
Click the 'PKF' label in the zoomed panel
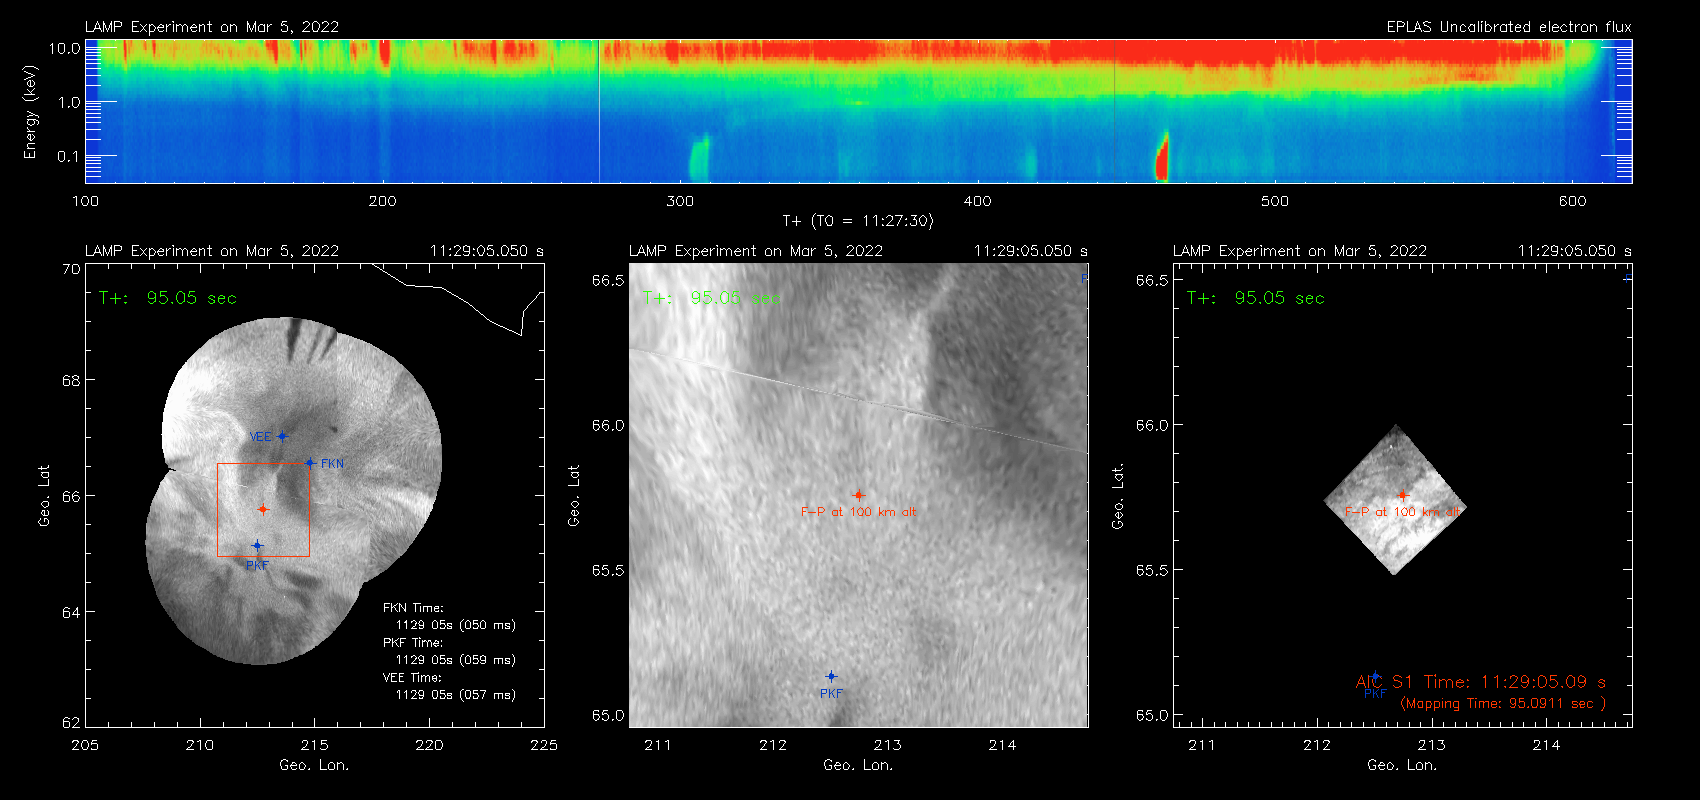832,694
